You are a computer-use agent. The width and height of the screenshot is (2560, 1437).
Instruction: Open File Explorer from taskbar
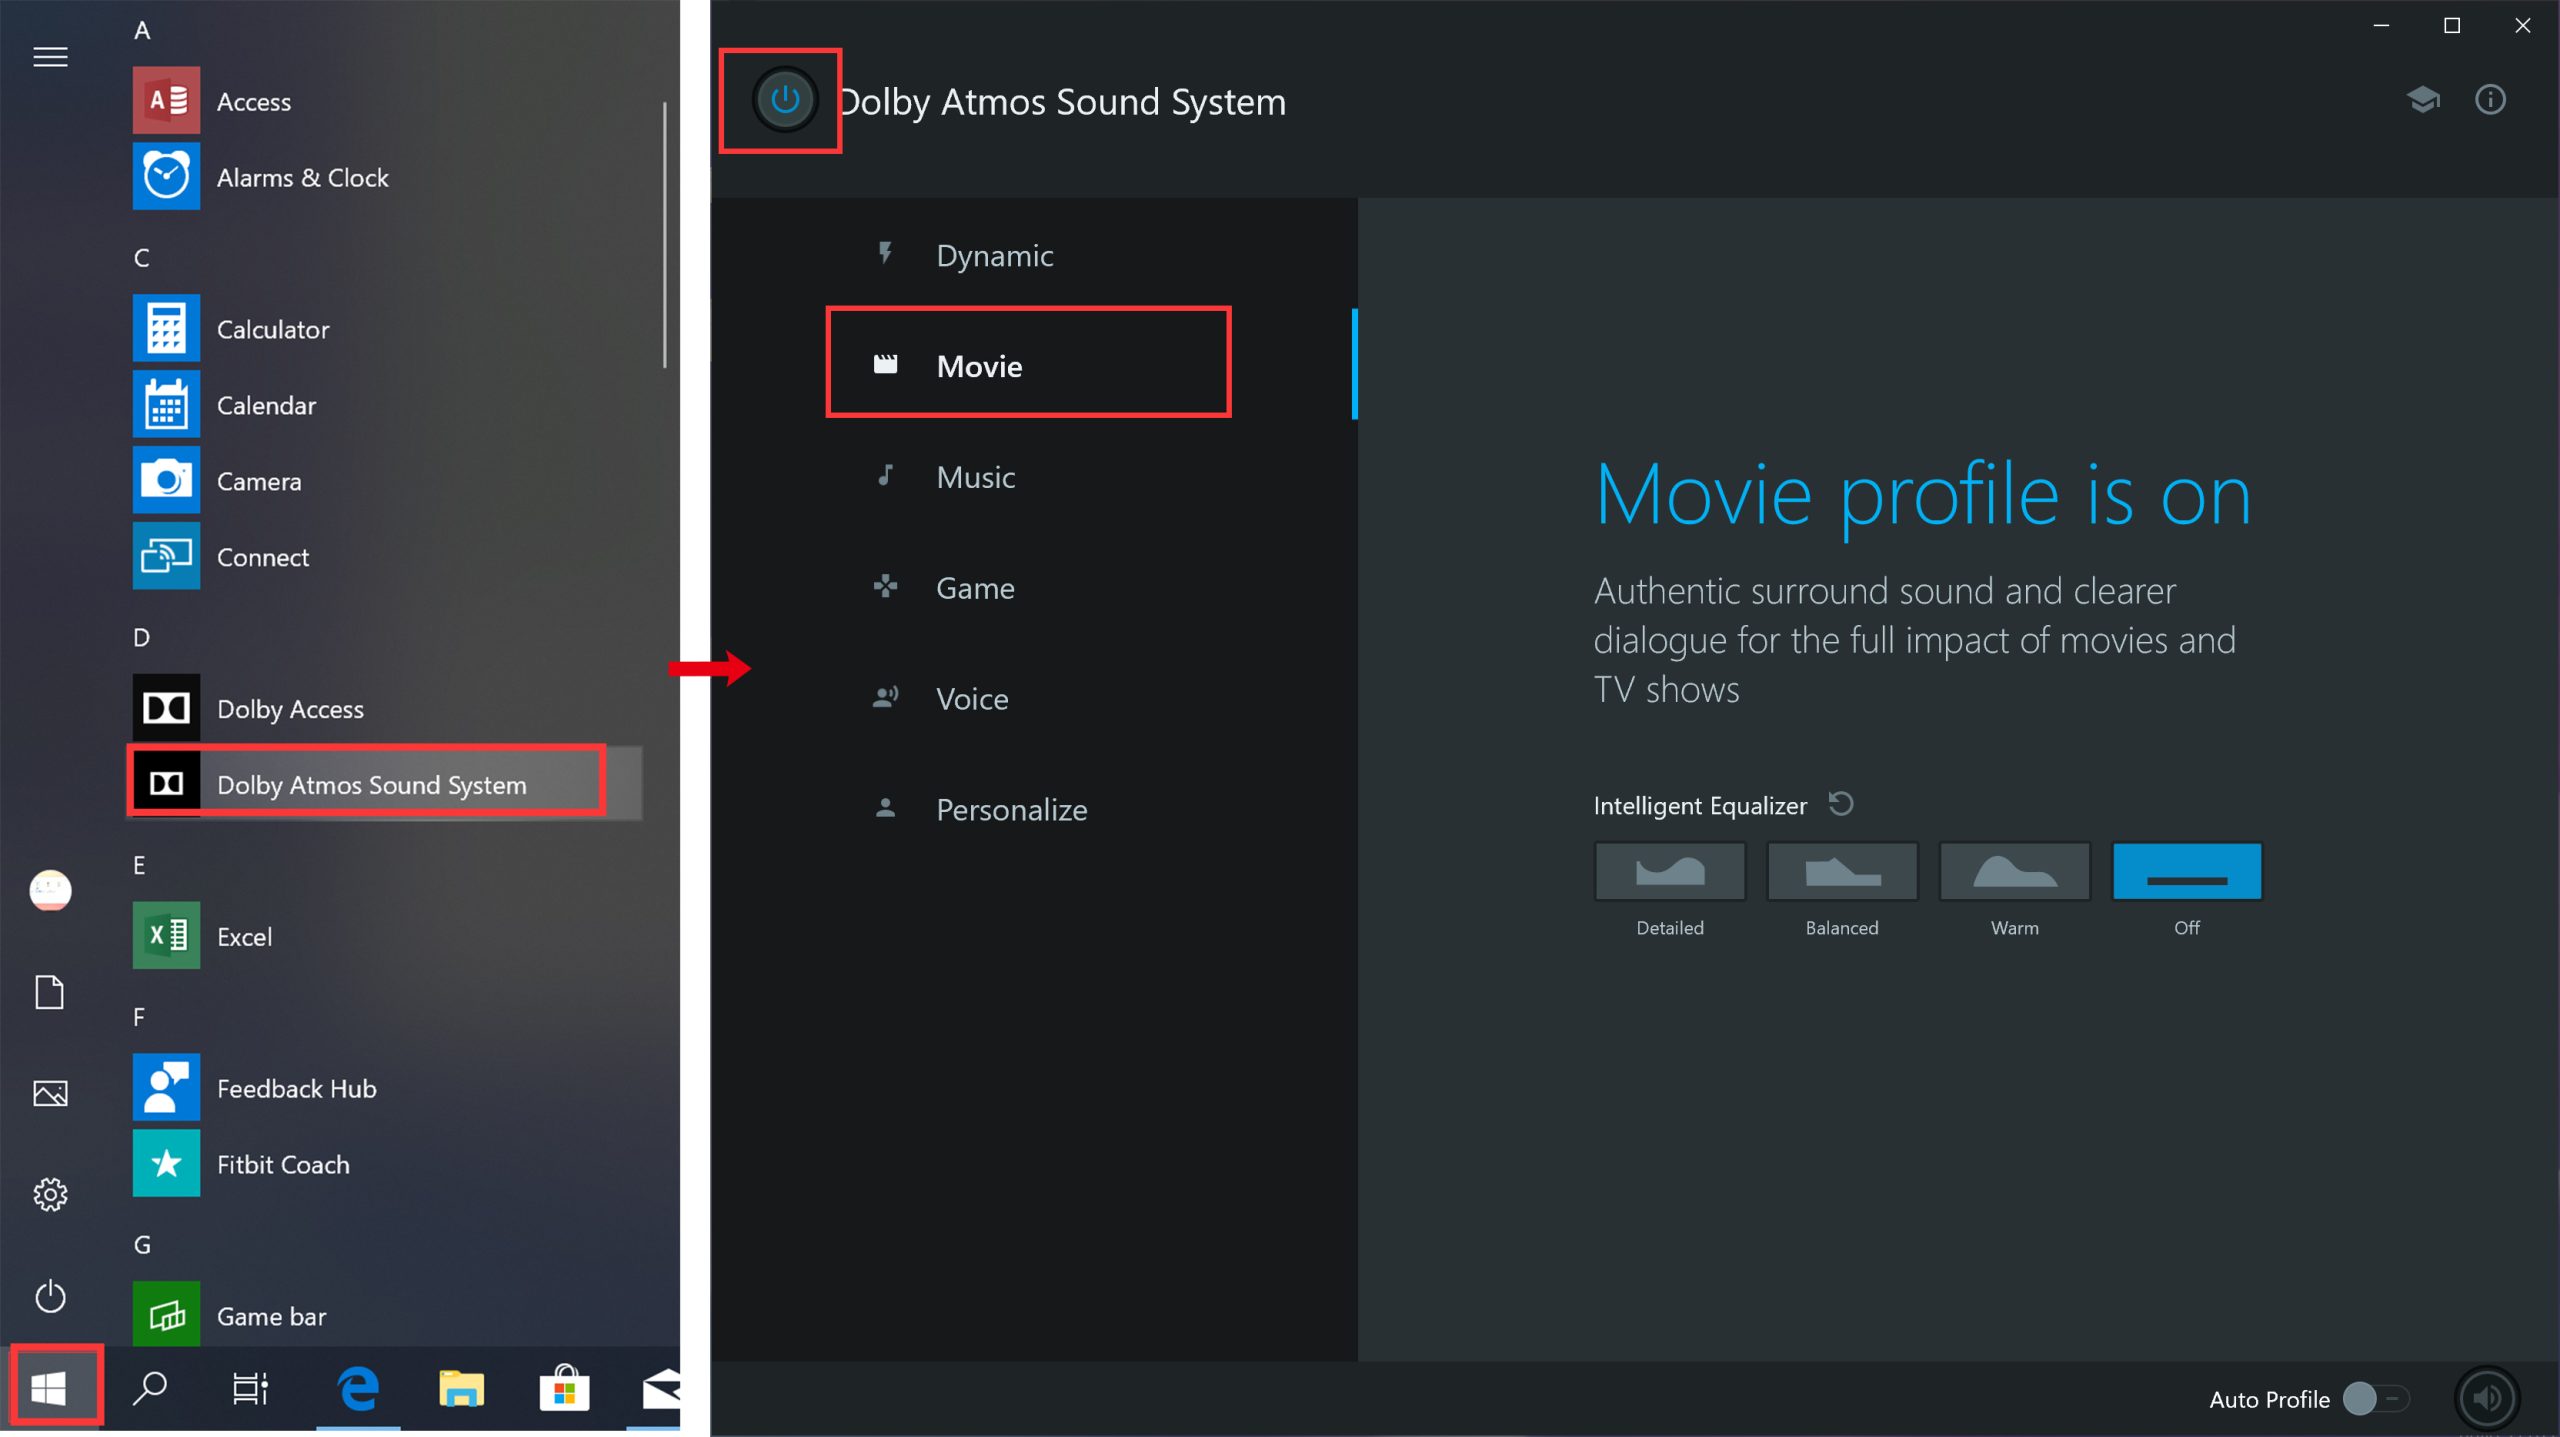coord(461,1388)
